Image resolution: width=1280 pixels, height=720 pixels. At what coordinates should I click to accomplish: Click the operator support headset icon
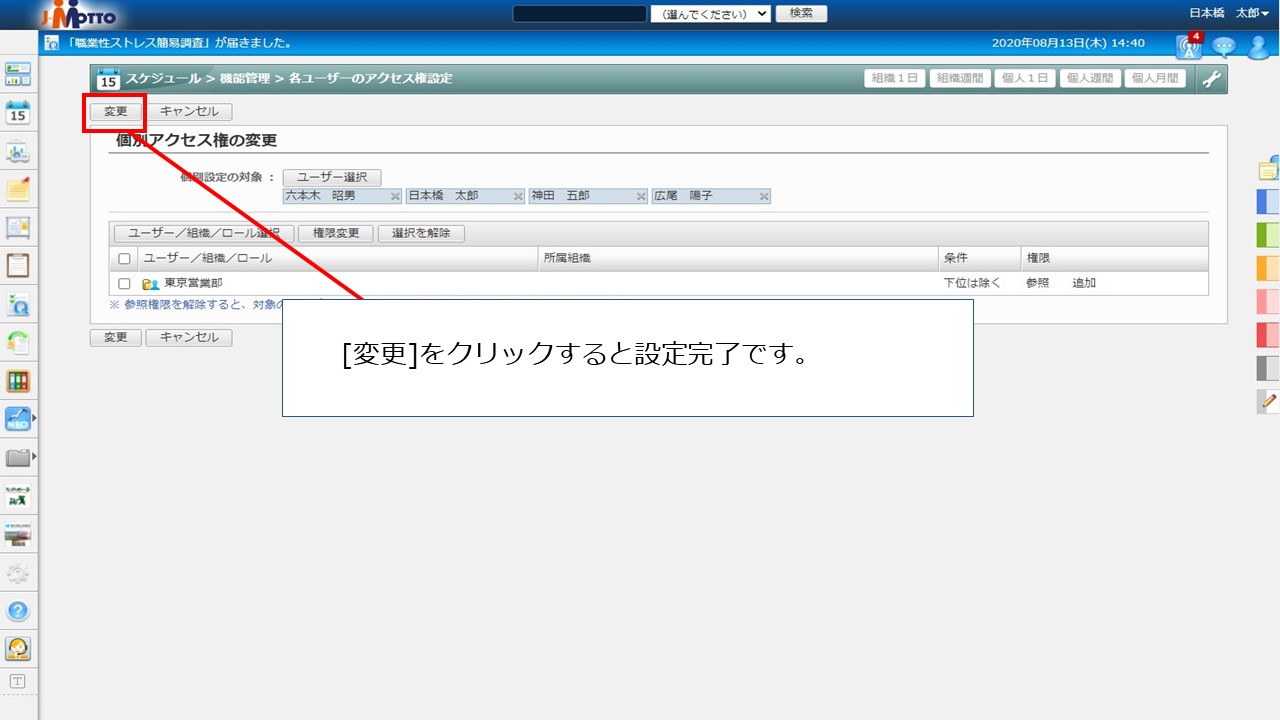click(18, 648)
